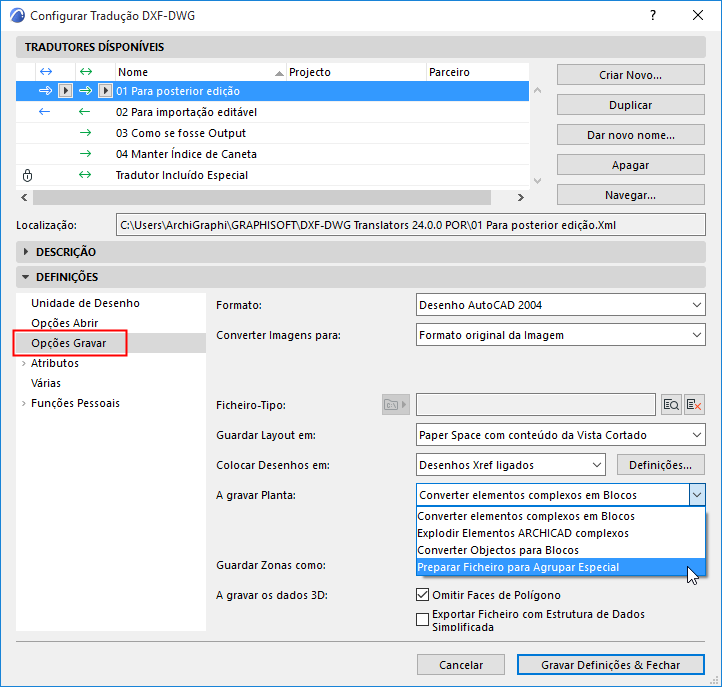This screenshot has height=687, width=722.
Task: Click the second play button in row 01
Action: click(105, 91)
